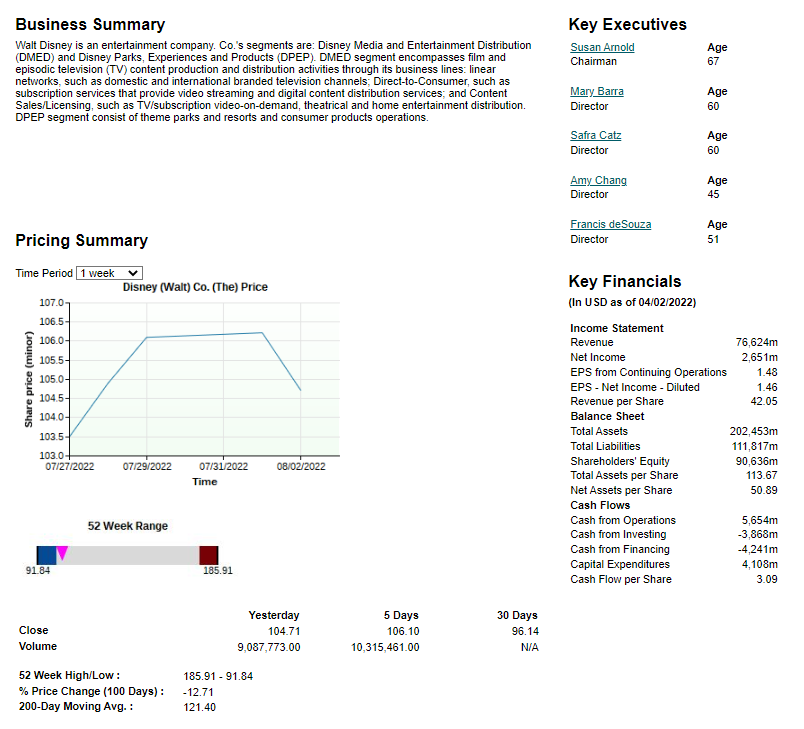Viewport: 804px width, 729px height.
Task: Select the Key Executives heading
Action: (628, 25)
